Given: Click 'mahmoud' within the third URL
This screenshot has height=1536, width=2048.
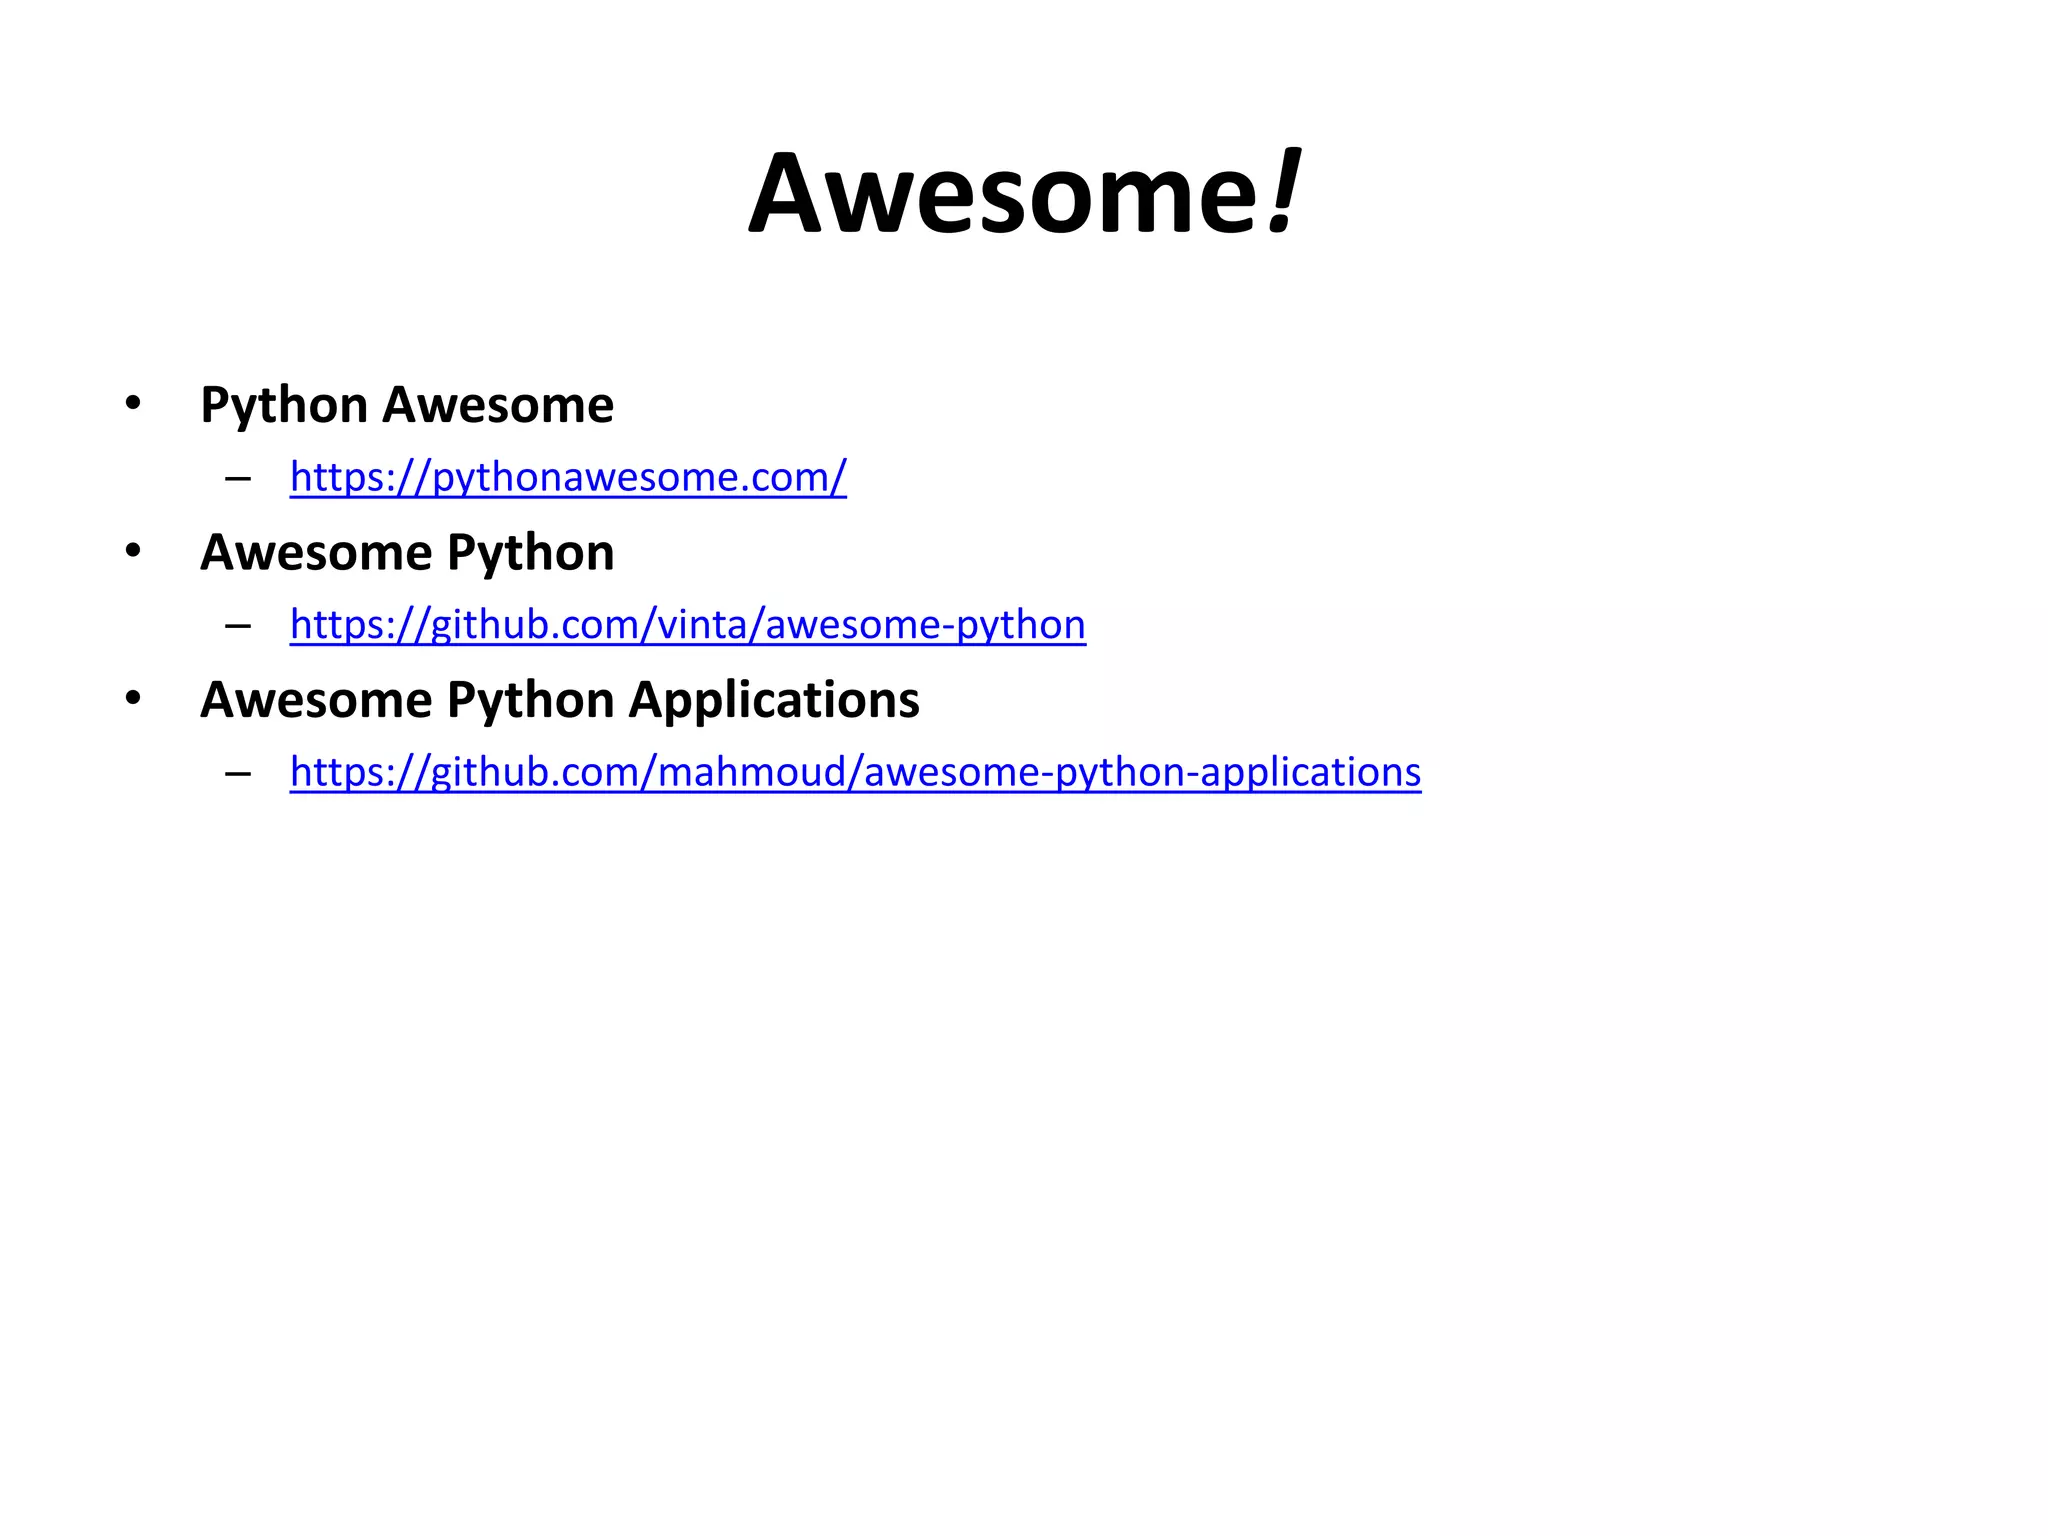Looking at the screenshot, I should (751, 772).
